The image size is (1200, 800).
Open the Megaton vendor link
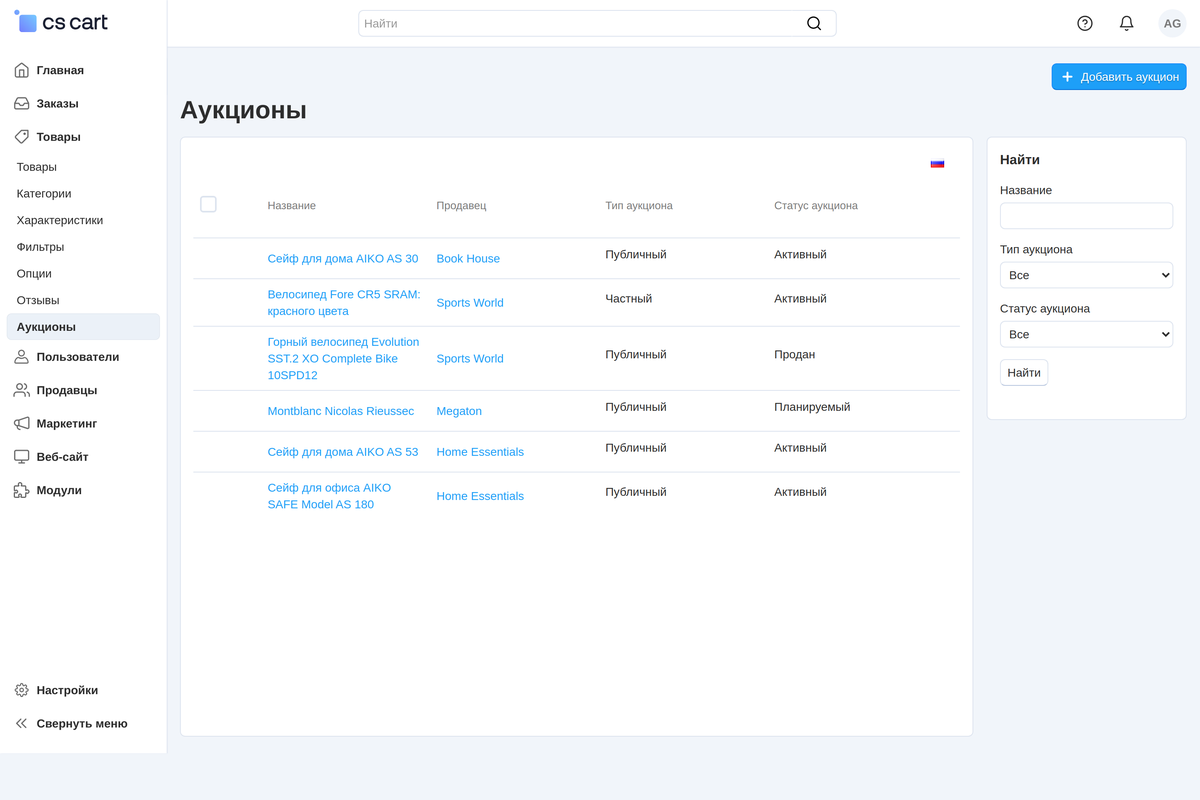tap(459, 411)
